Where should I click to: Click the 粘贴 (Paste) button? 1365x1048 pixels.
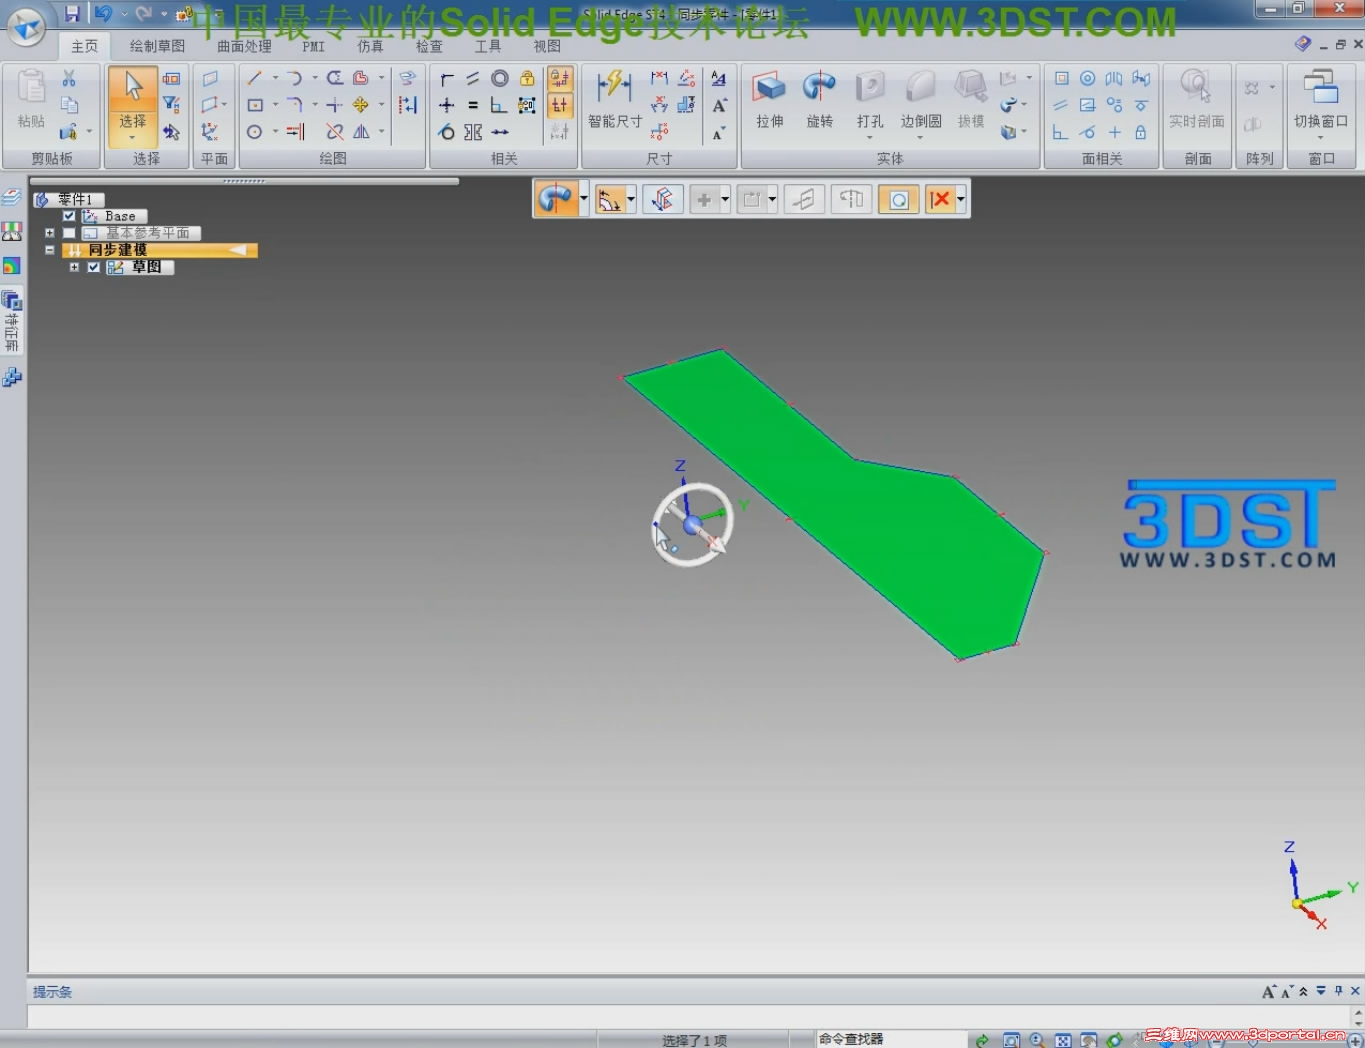pos(31,100)
